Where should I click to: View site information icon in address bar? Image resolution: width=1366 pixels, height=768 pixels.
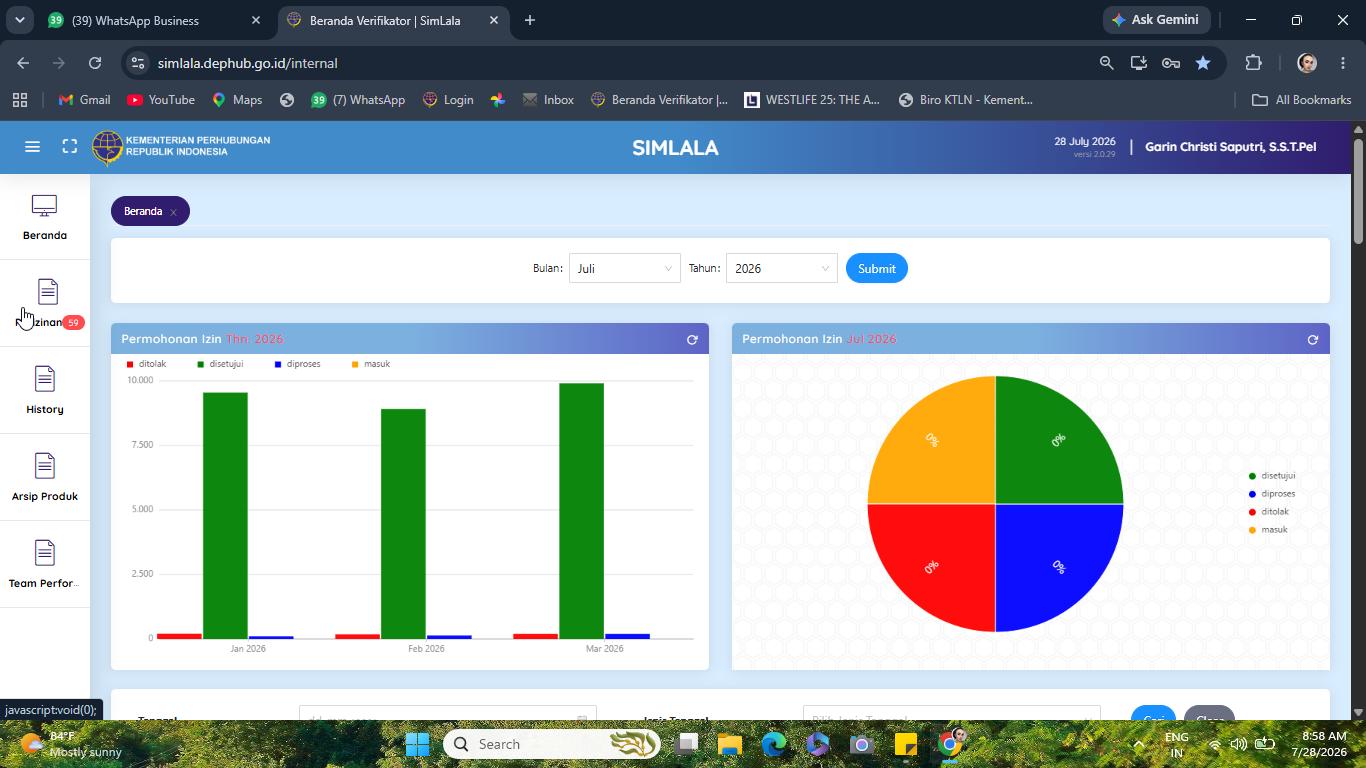click(138, 63)
